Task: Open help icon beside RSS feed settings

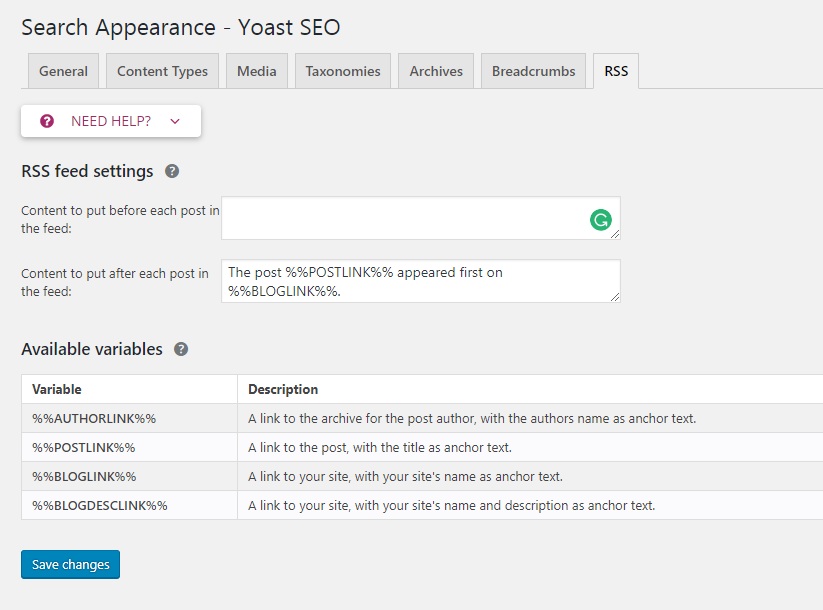Action: [x=172, y=171]
